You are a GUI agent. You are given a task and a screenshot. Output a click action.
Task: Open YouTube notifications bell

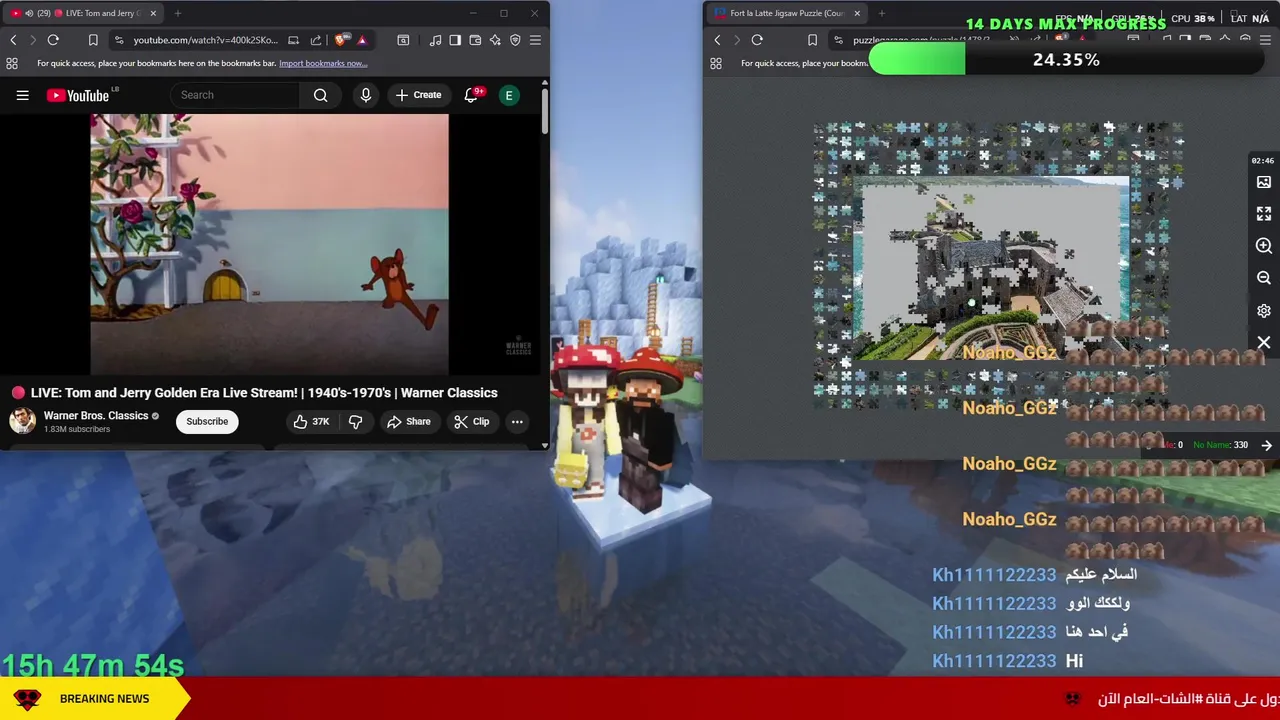pos(471,95)
